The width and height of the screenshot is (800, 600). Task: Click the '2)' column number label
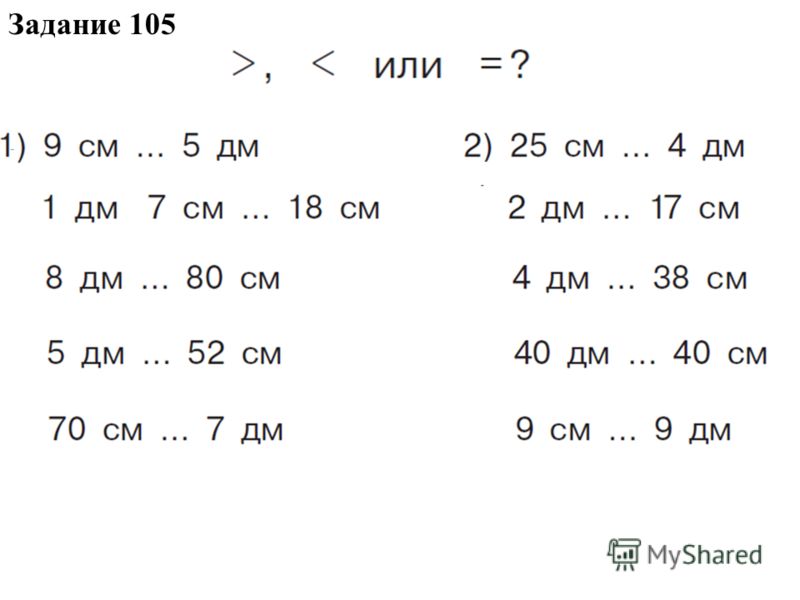coord(478,146)
